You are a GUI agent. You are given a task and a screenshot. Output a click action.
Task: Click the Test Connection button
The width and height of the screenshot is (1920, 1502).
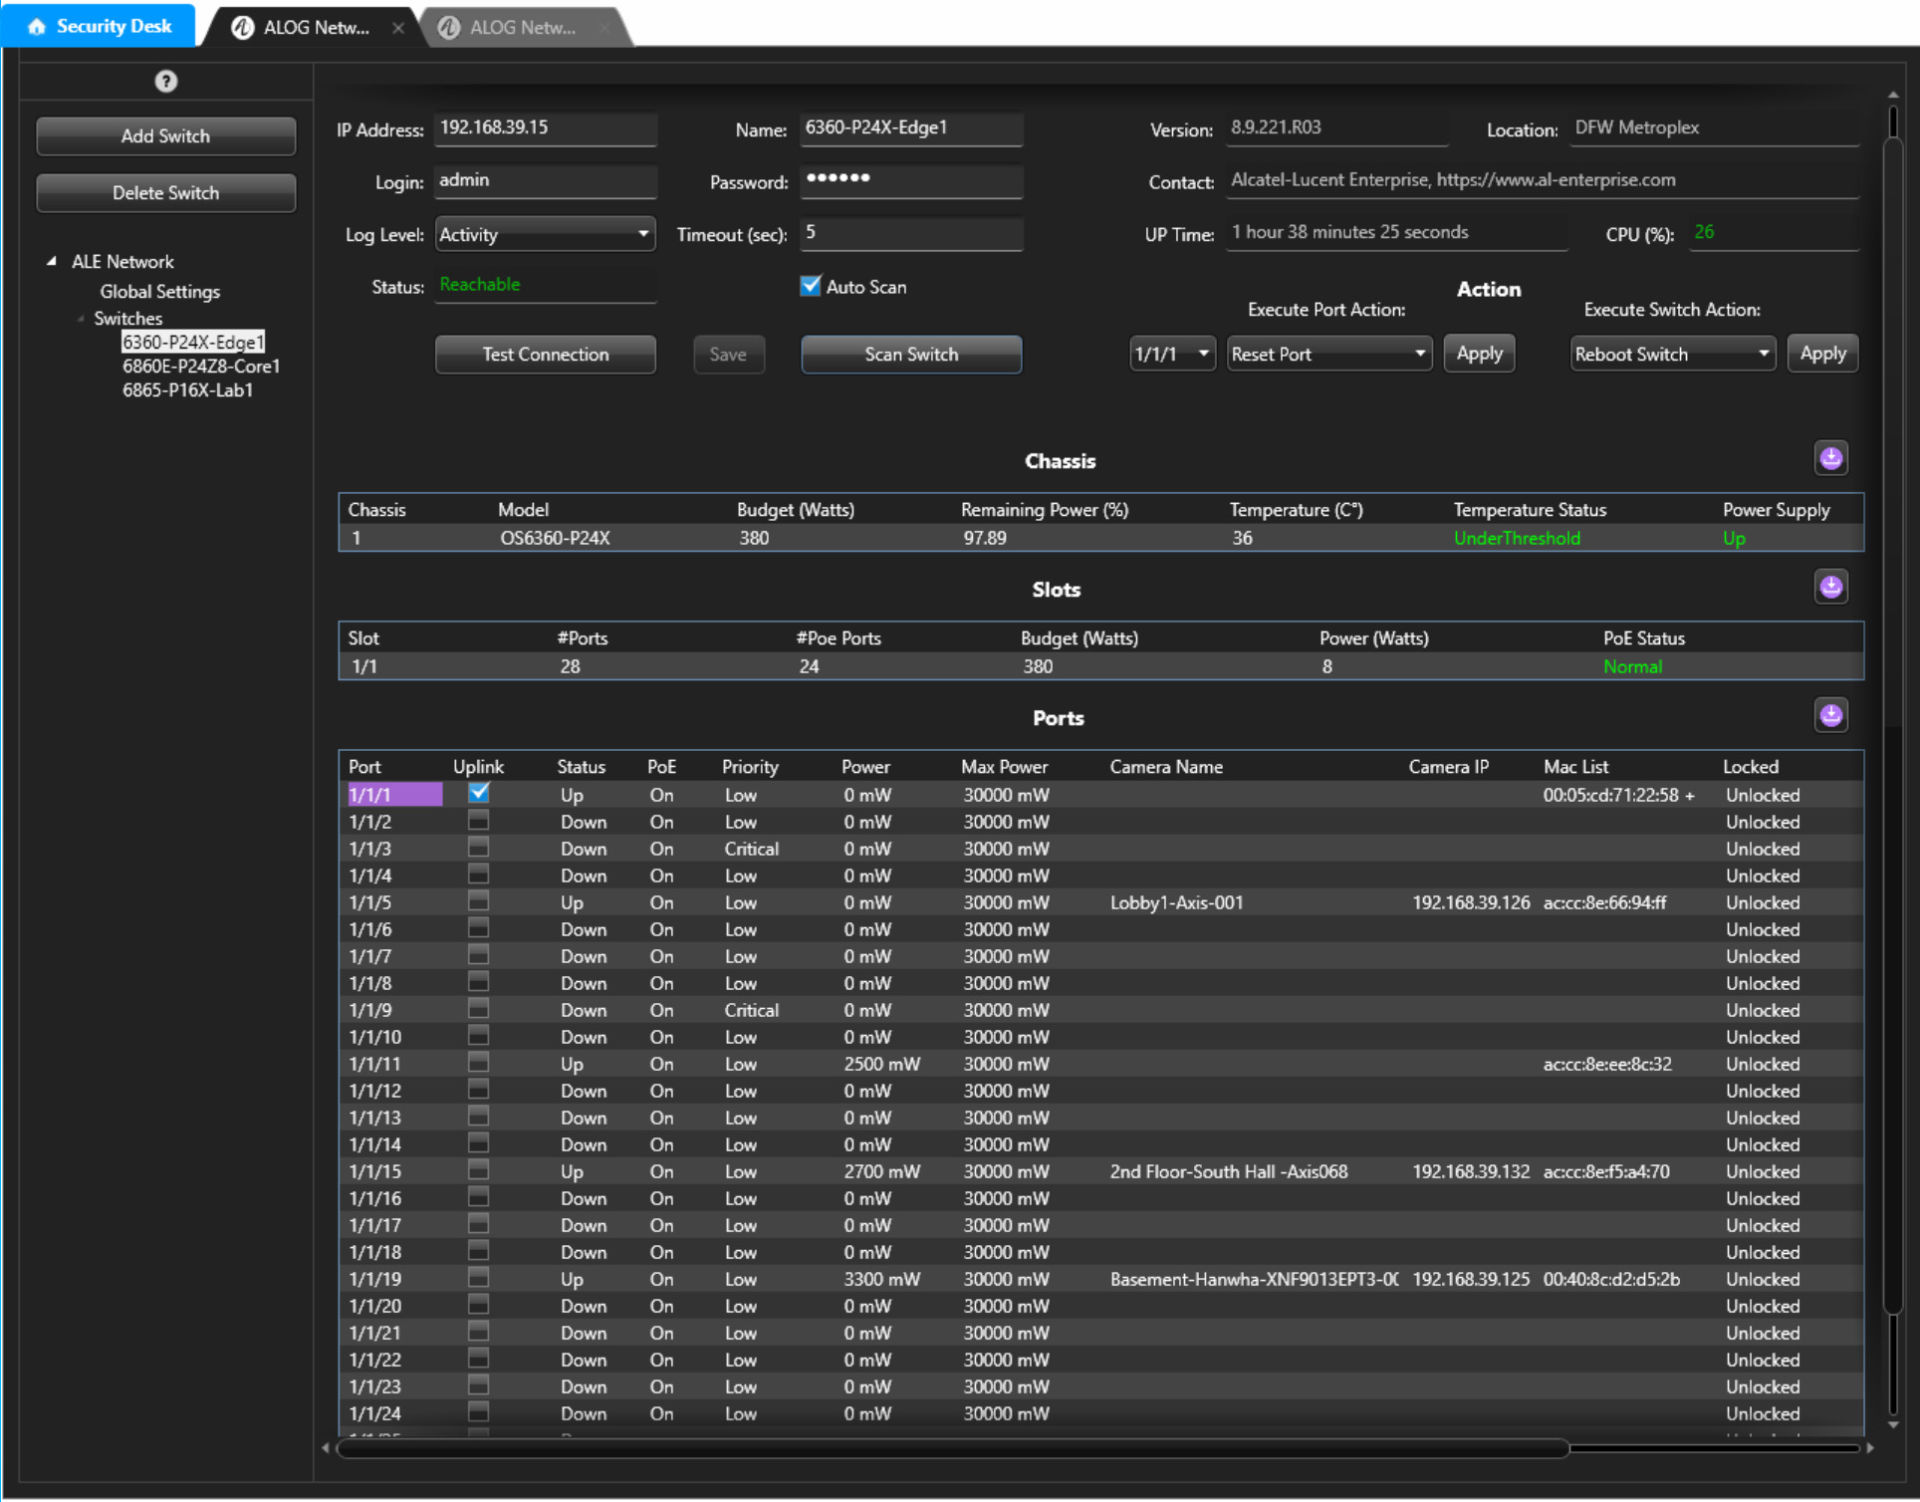click(545, 354)
